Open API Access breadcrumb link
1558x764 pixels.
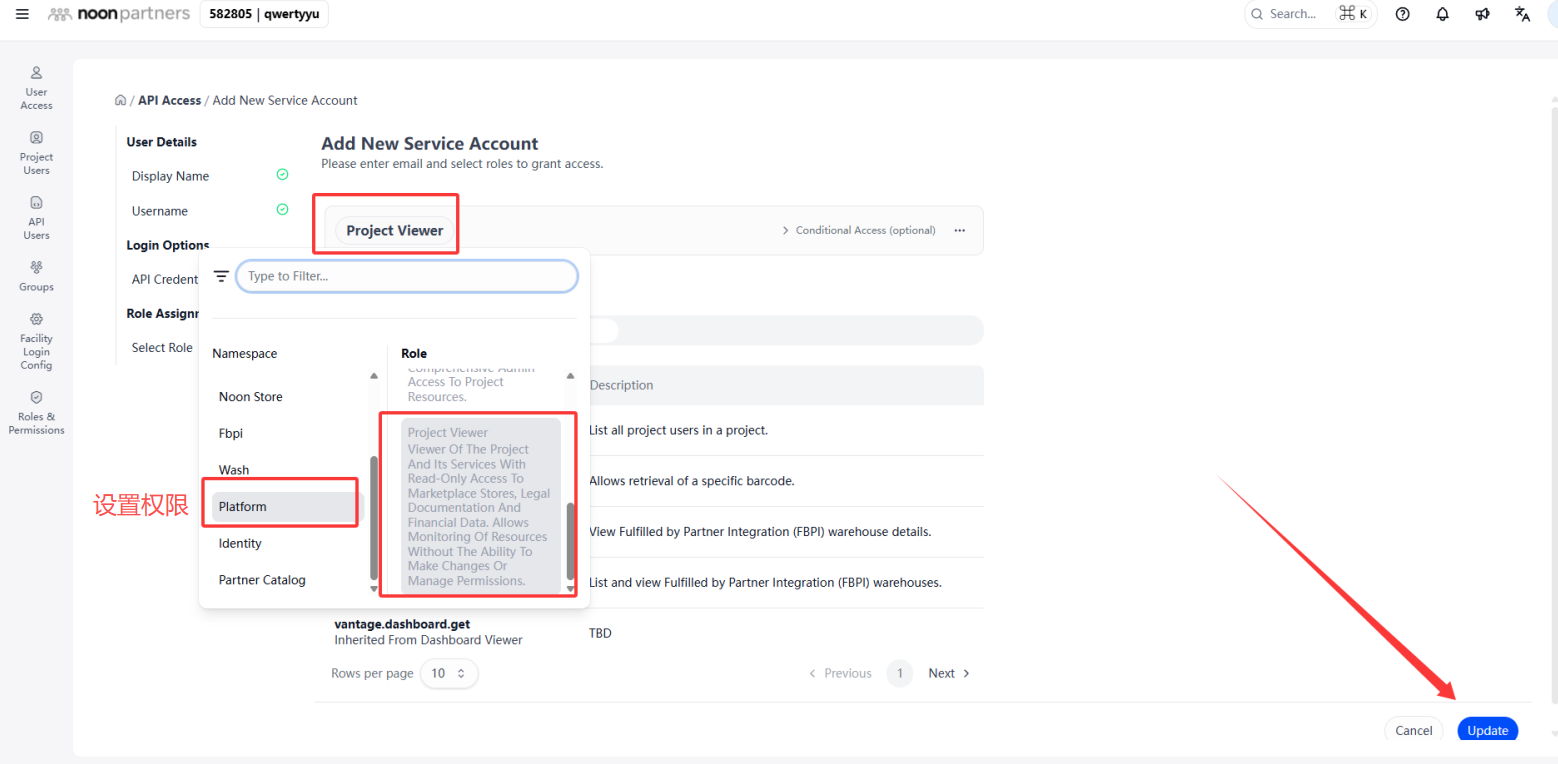click(x=170, y=100)
